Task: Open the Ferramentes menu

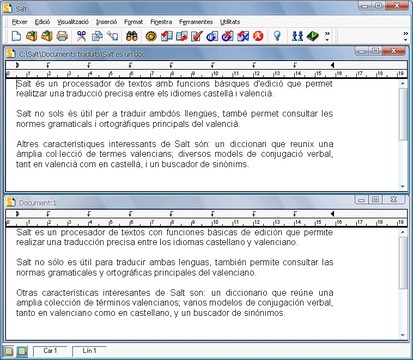Action: [196, 22]
